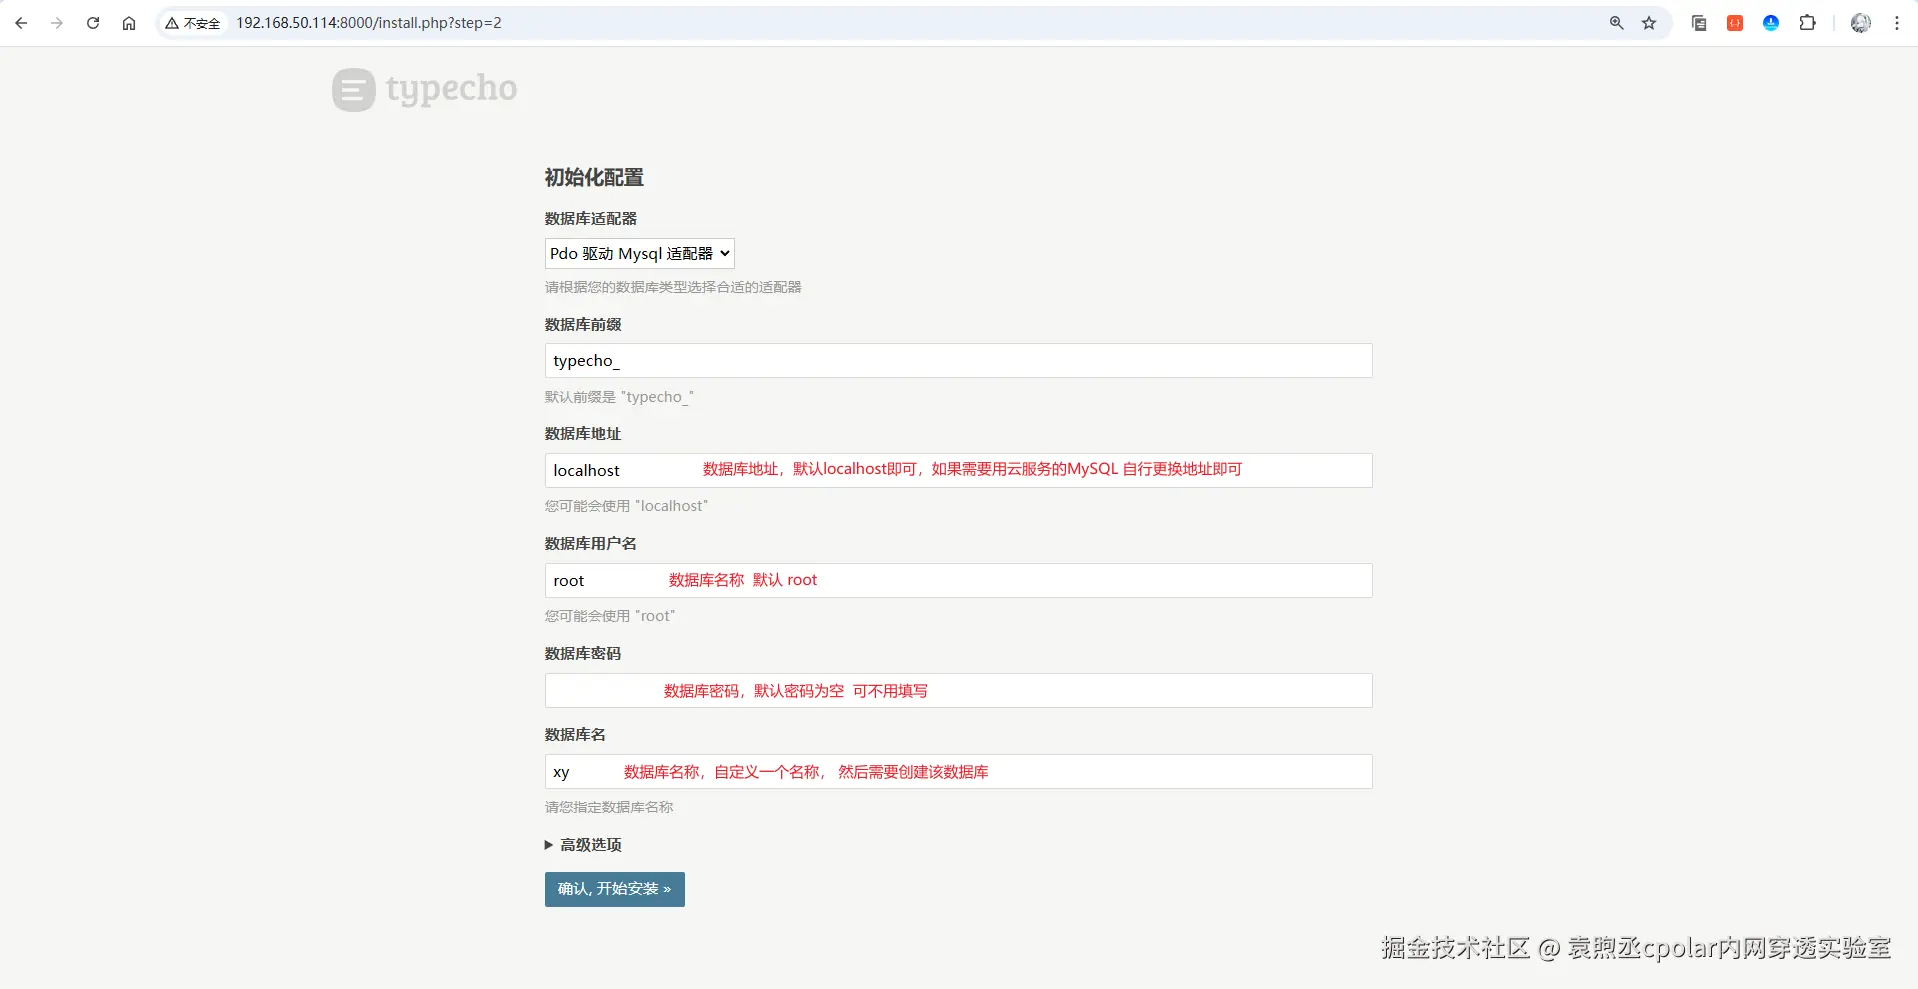
Task: Click the address bar URL
Action: click(369, 23)
